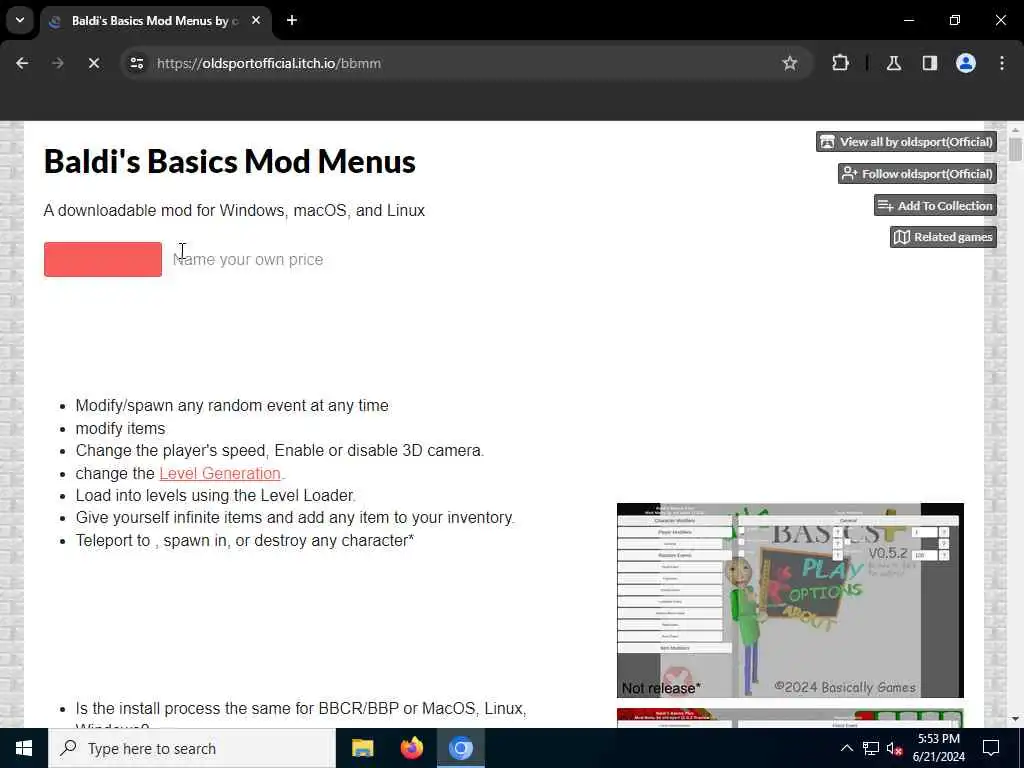Click 'Give yourself infinite items' bullet

click(x=295, y=517)
